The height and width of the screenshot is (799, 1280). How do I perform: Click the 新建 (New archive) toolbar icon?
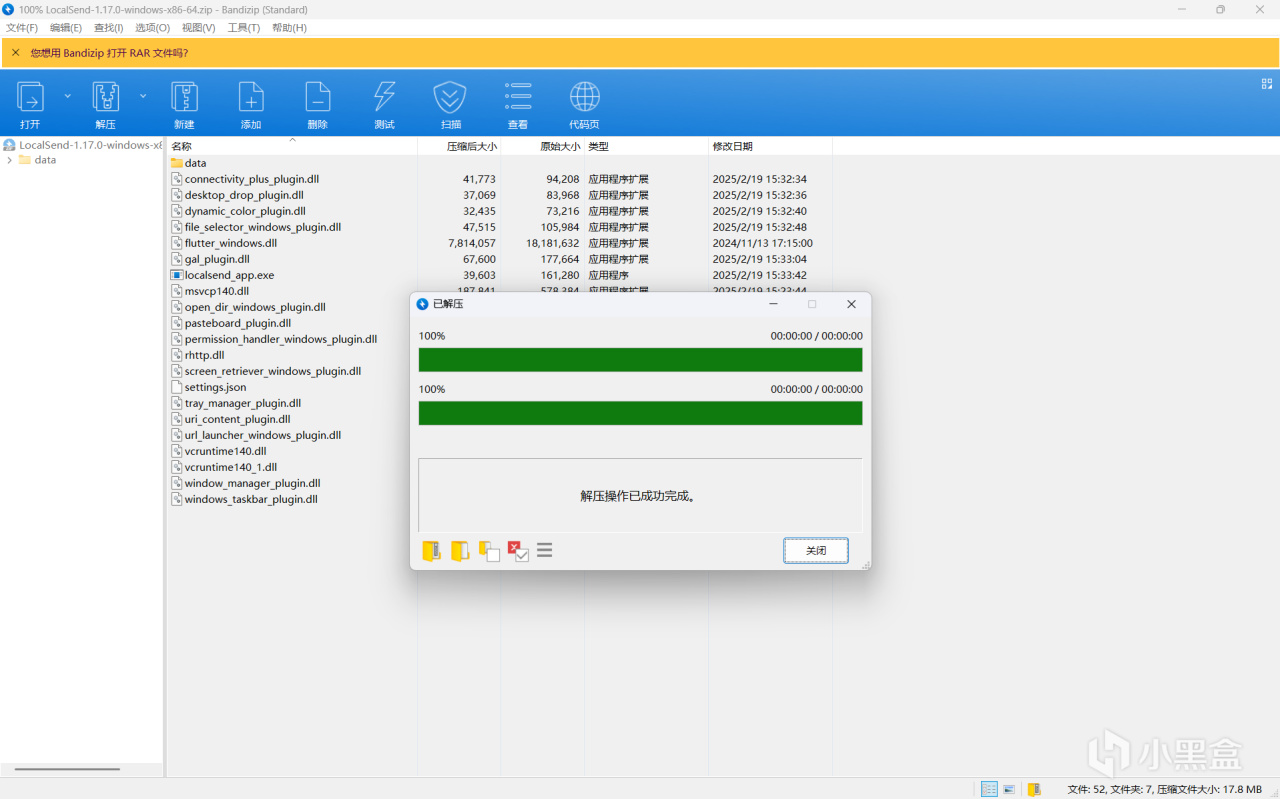pyautogui.click(x=184, y=97)
